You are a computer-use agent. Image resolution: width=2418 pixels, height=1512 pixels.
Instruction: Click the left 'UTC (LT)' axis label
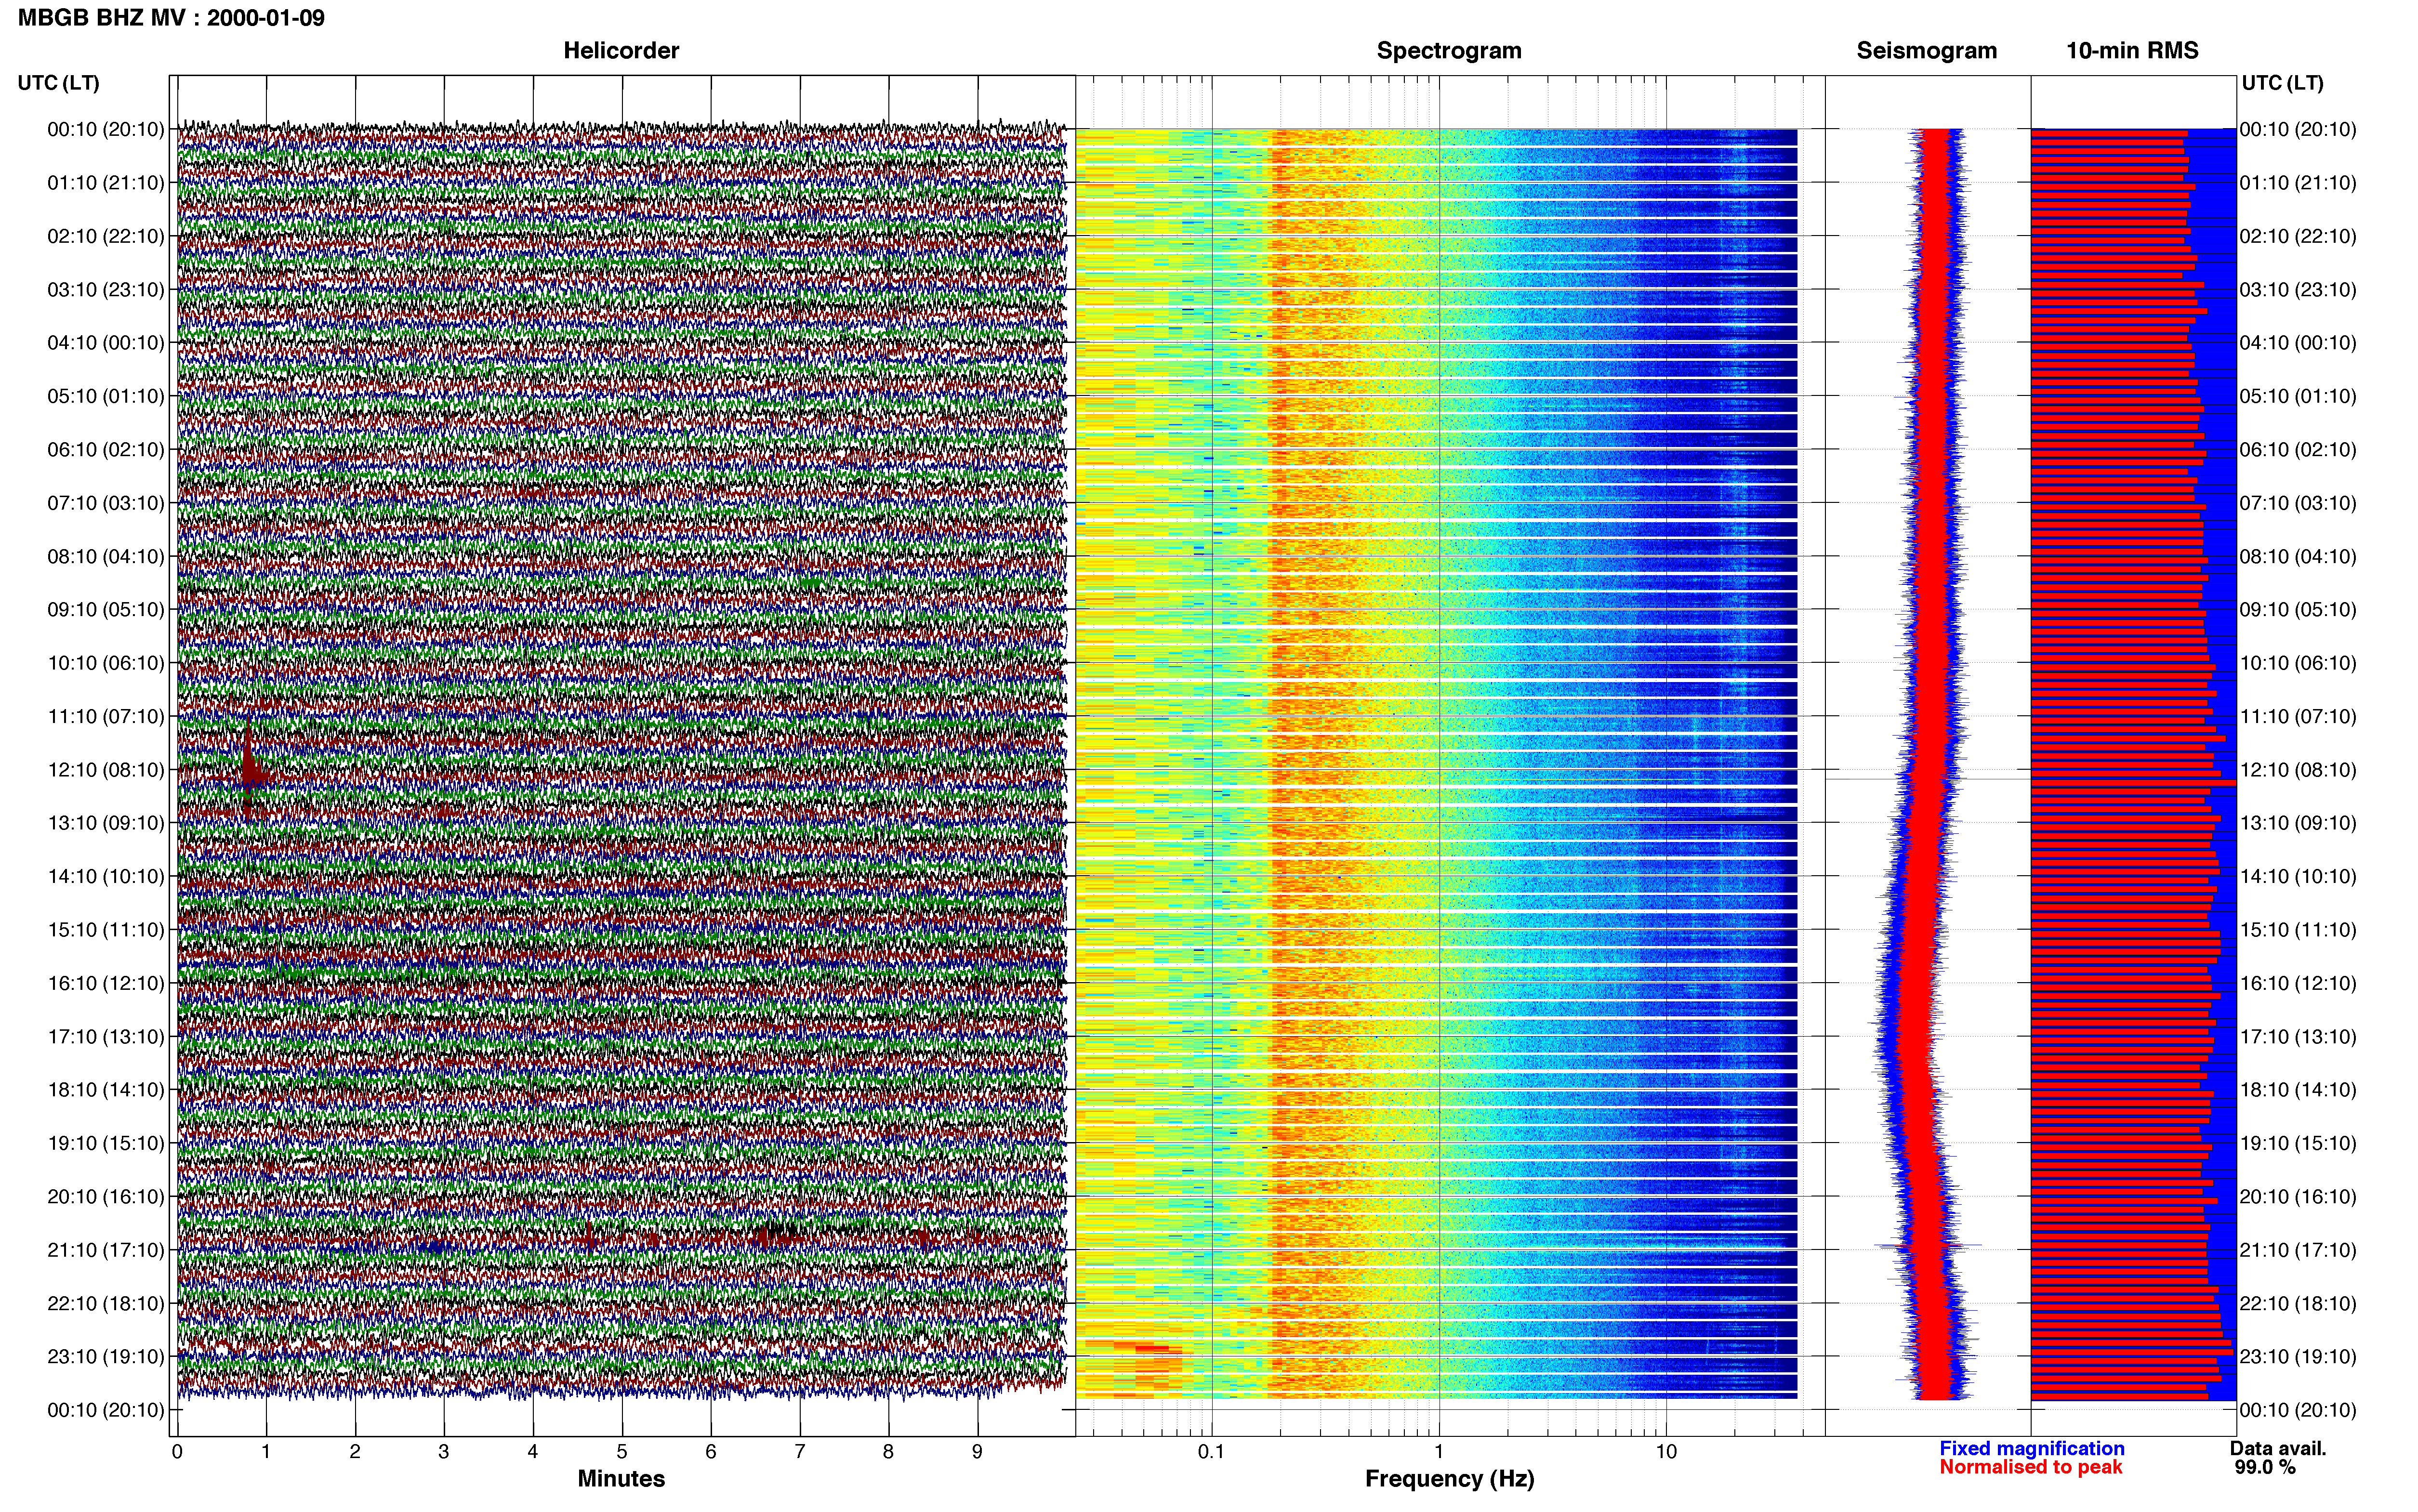59,83
